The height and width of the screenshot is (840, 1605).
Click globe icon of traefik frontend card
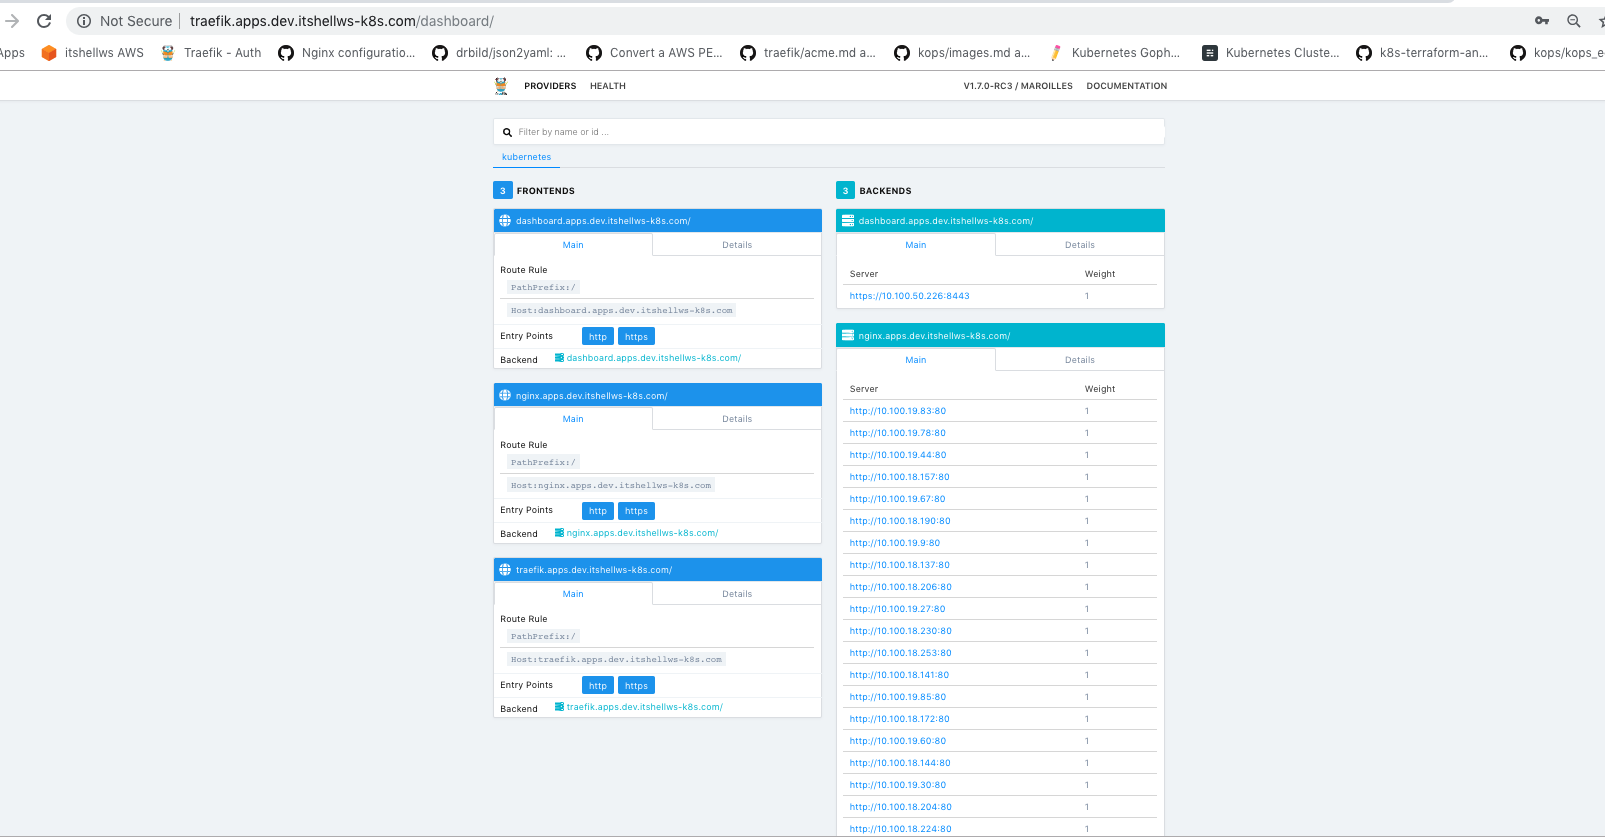(505, 570)
